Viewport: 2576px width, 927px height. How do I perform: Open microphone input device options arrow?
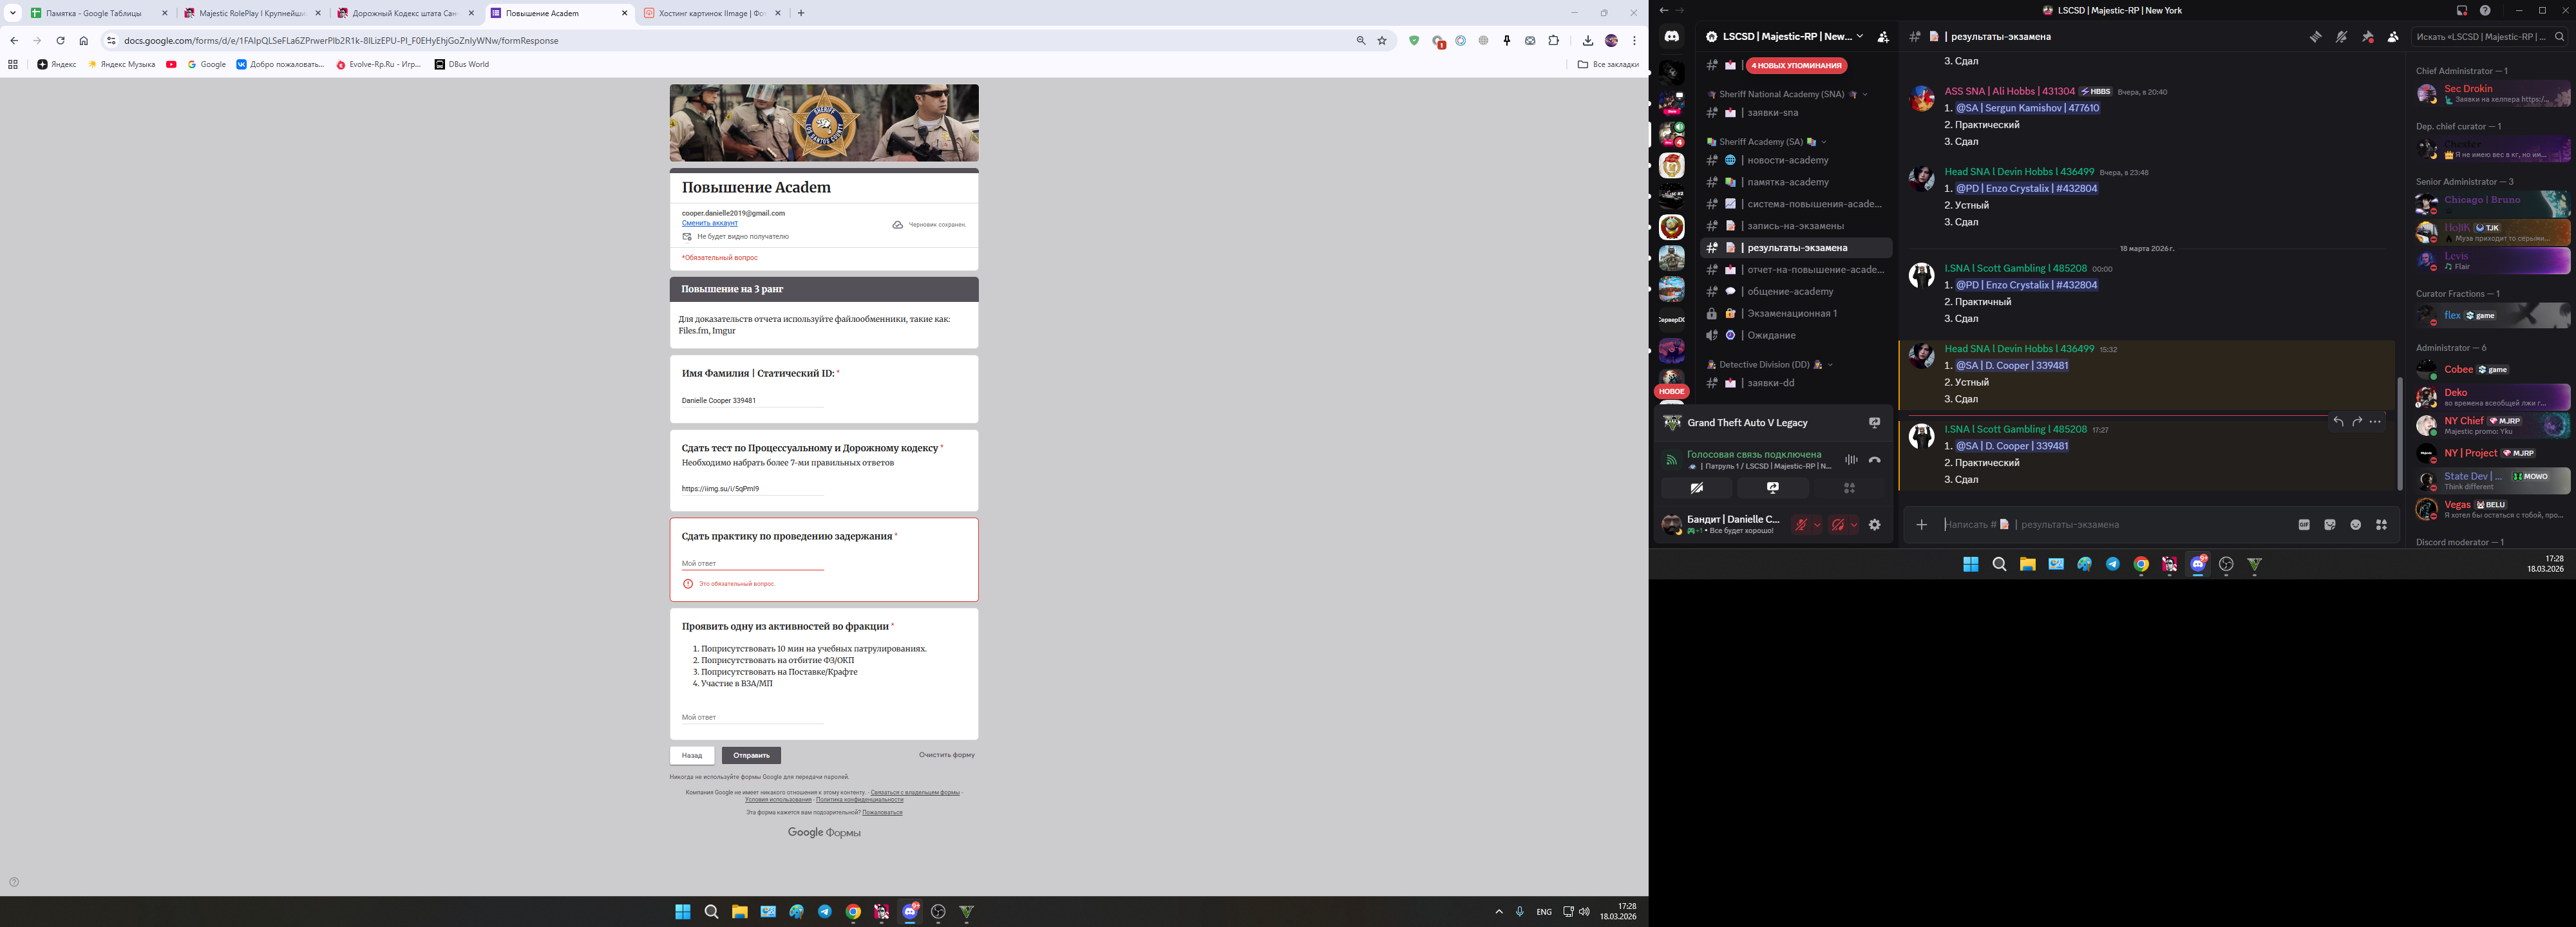tap(1817, 525)
